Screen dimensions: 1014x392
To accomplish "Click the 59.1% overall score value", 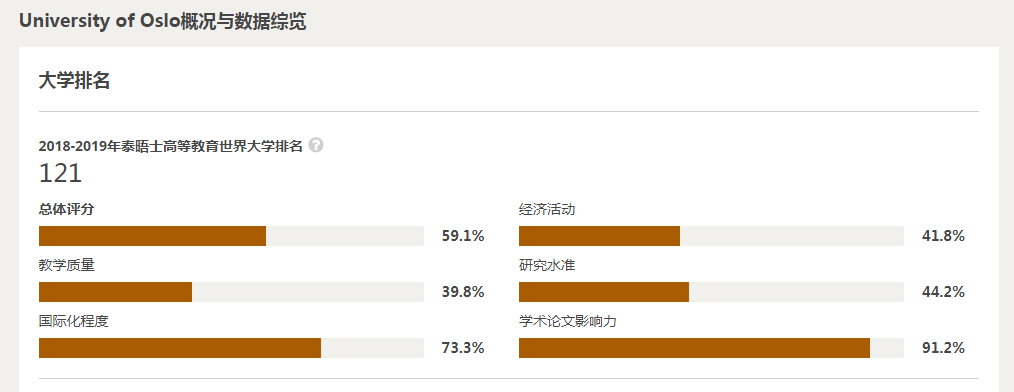I will 463,236.
